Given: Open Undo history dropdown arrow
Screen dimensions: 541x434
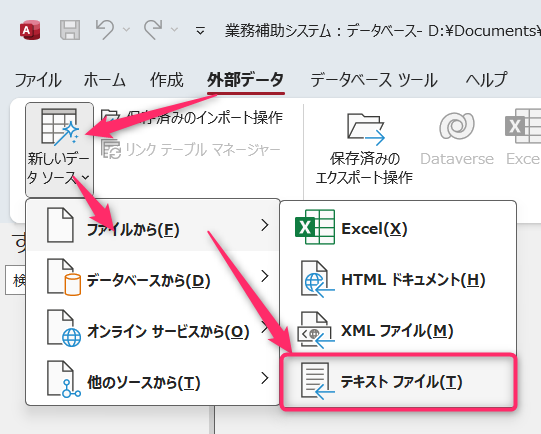Looking at the screenshot, I should pos(126,30).
